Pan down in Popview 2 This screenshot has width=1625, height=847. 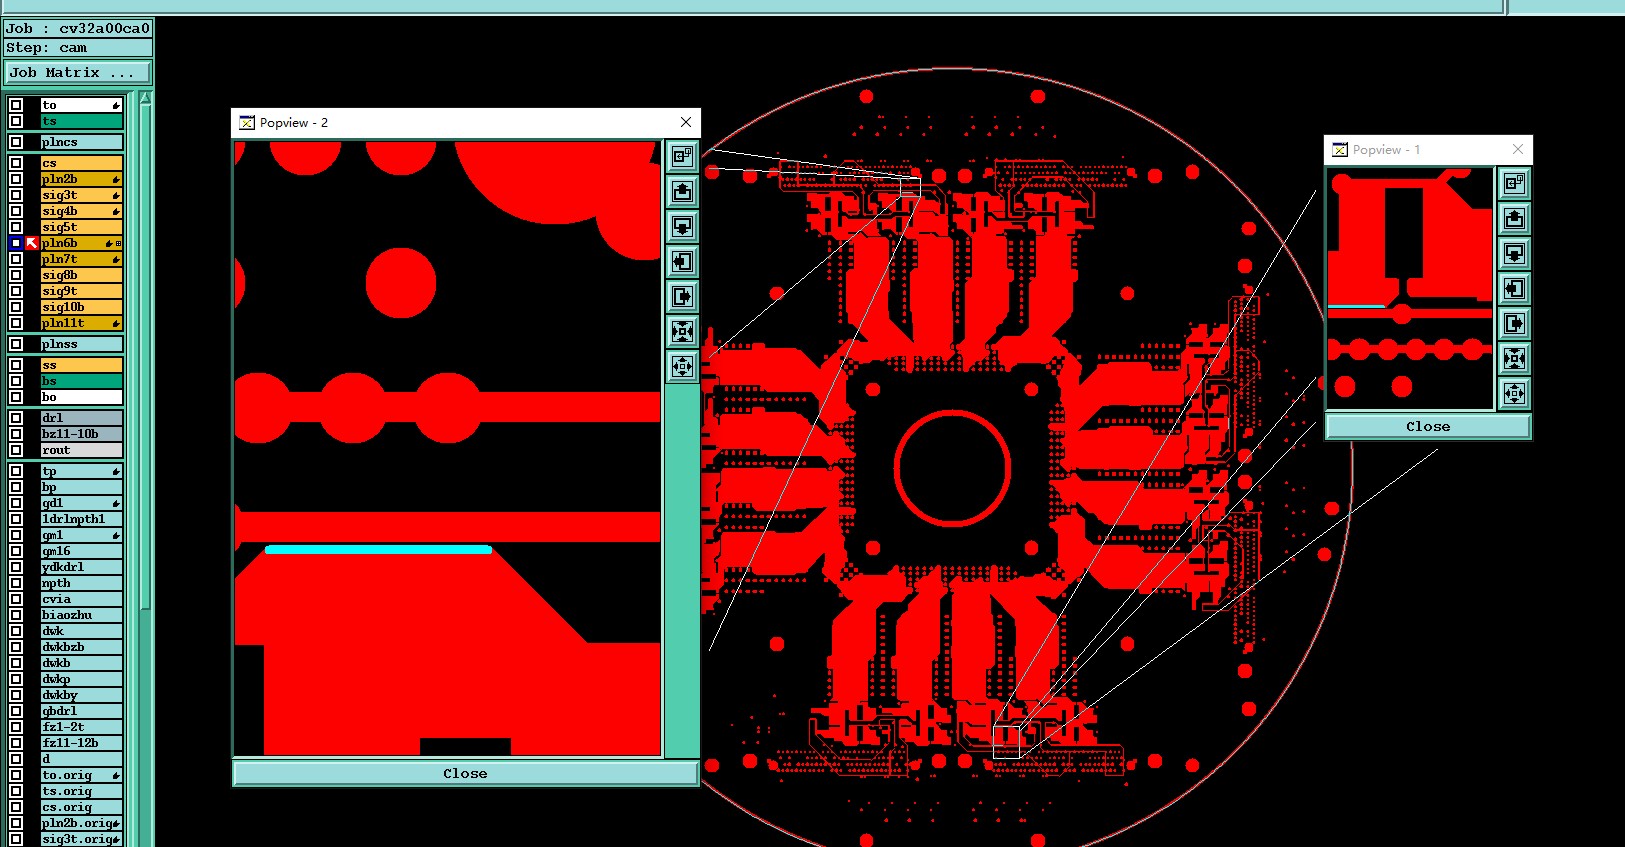point(683,226)
